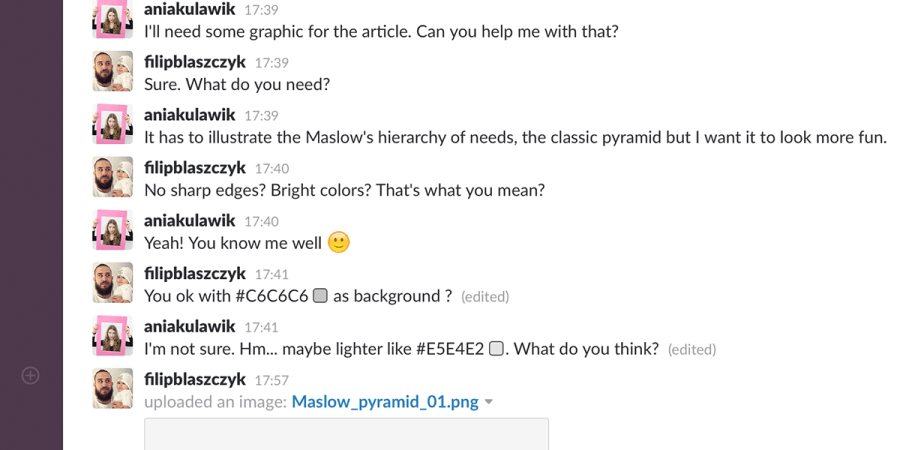Open filipblaszczyk's avatar beside the #C6C6C6 background message
Screen dimensions: 900x450
[112, 283]
